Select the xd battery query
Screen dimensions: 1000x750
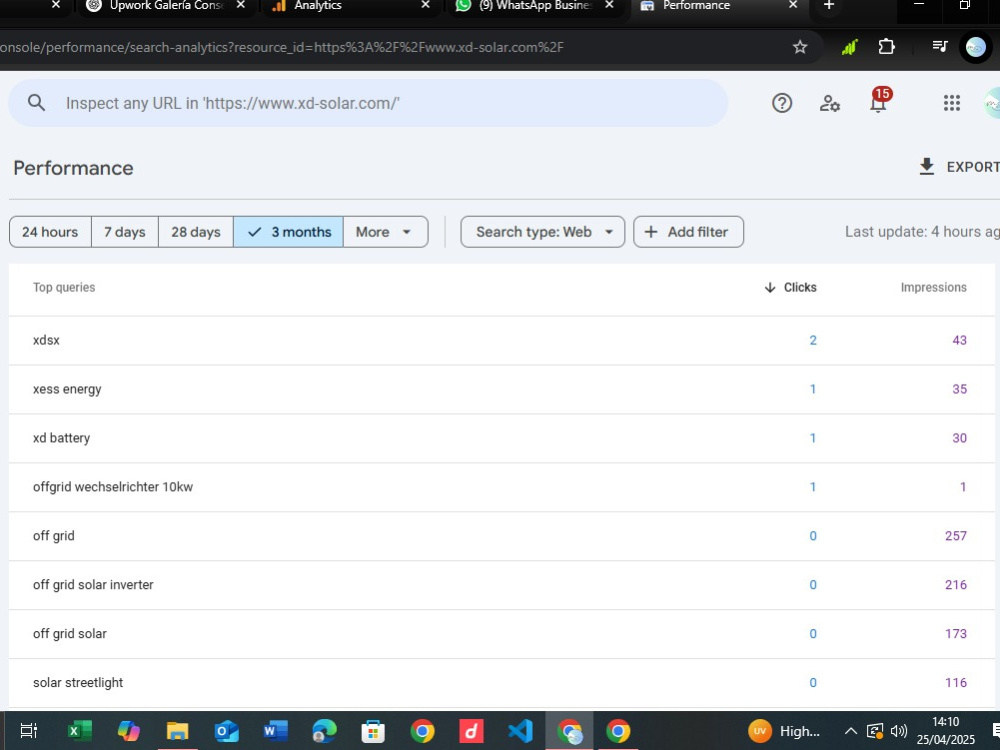coord(501,438)
